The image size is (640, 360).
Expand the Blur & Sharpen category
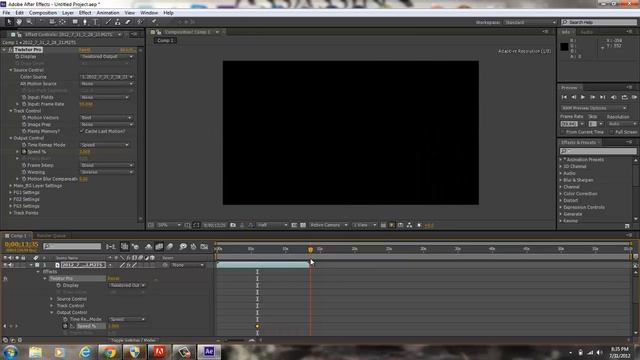561,180
